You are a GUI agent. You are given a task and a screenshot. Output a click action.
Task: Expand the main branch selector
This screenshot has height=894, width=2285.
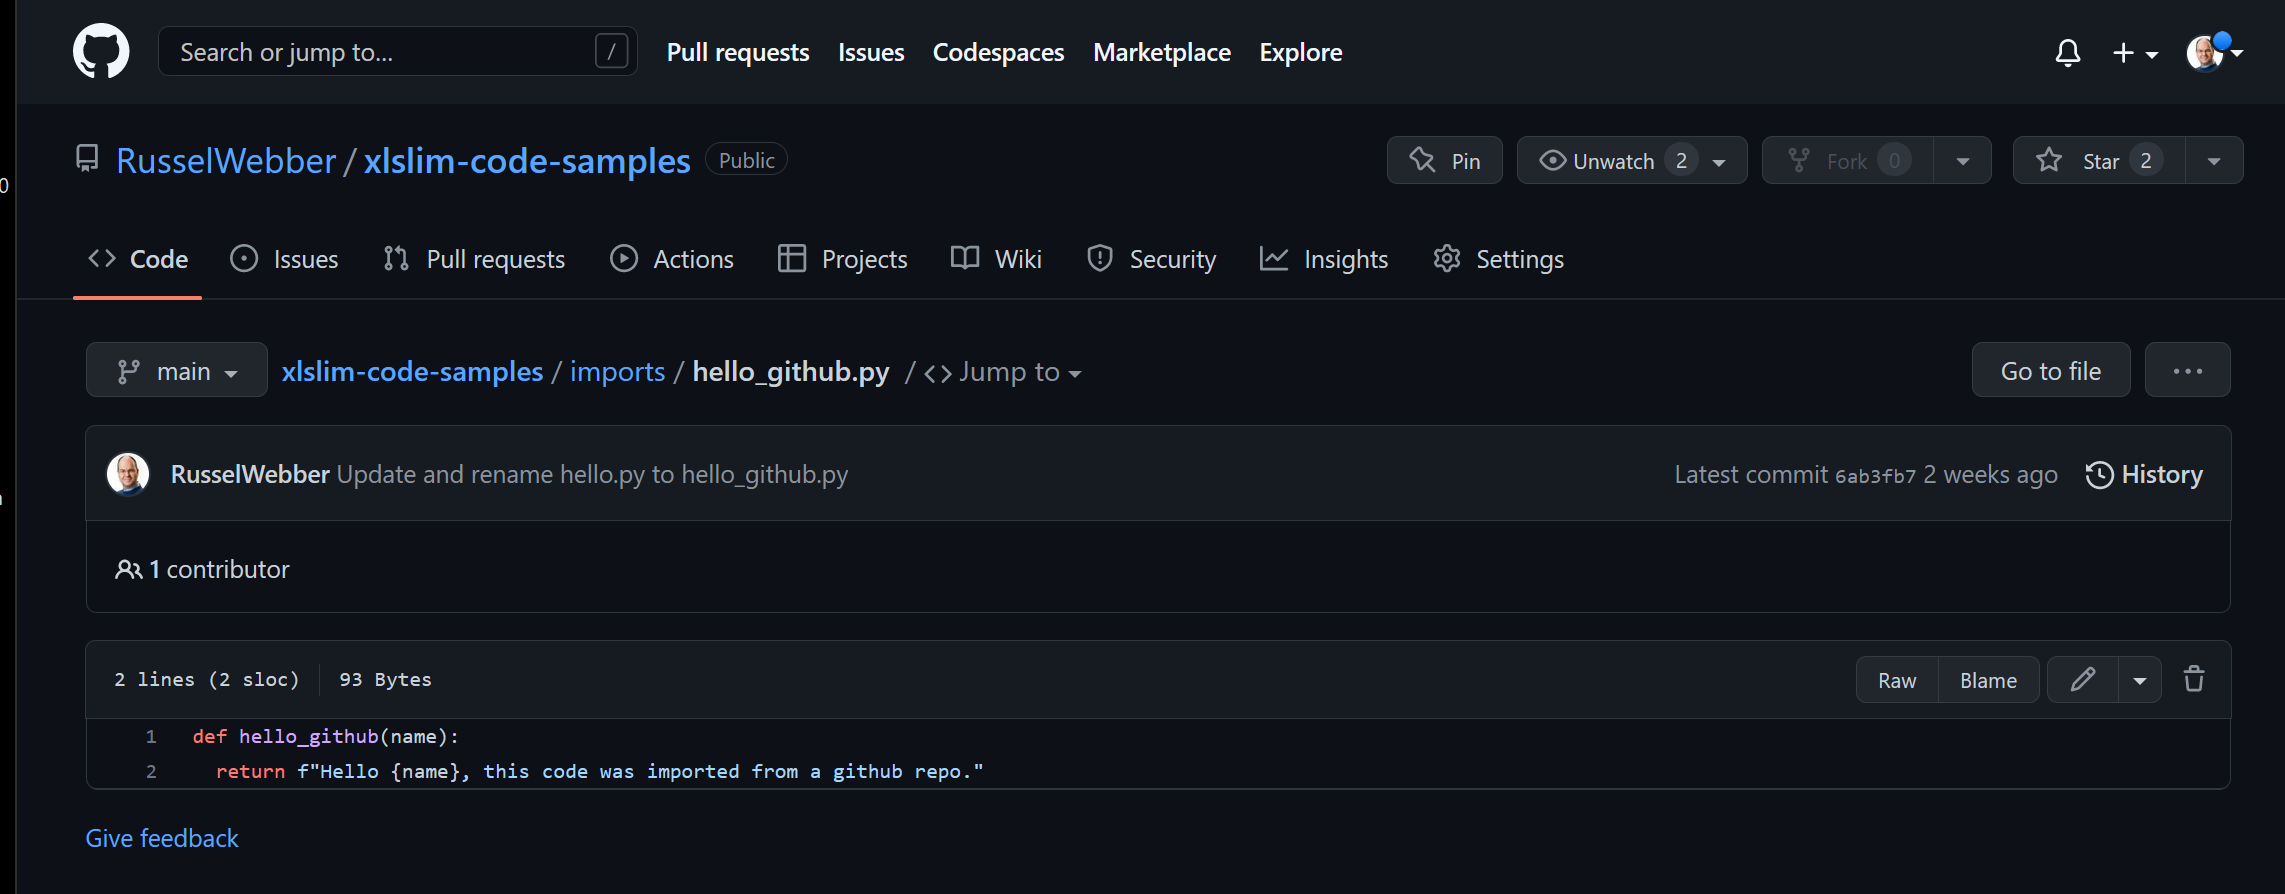tap(177, 371)
